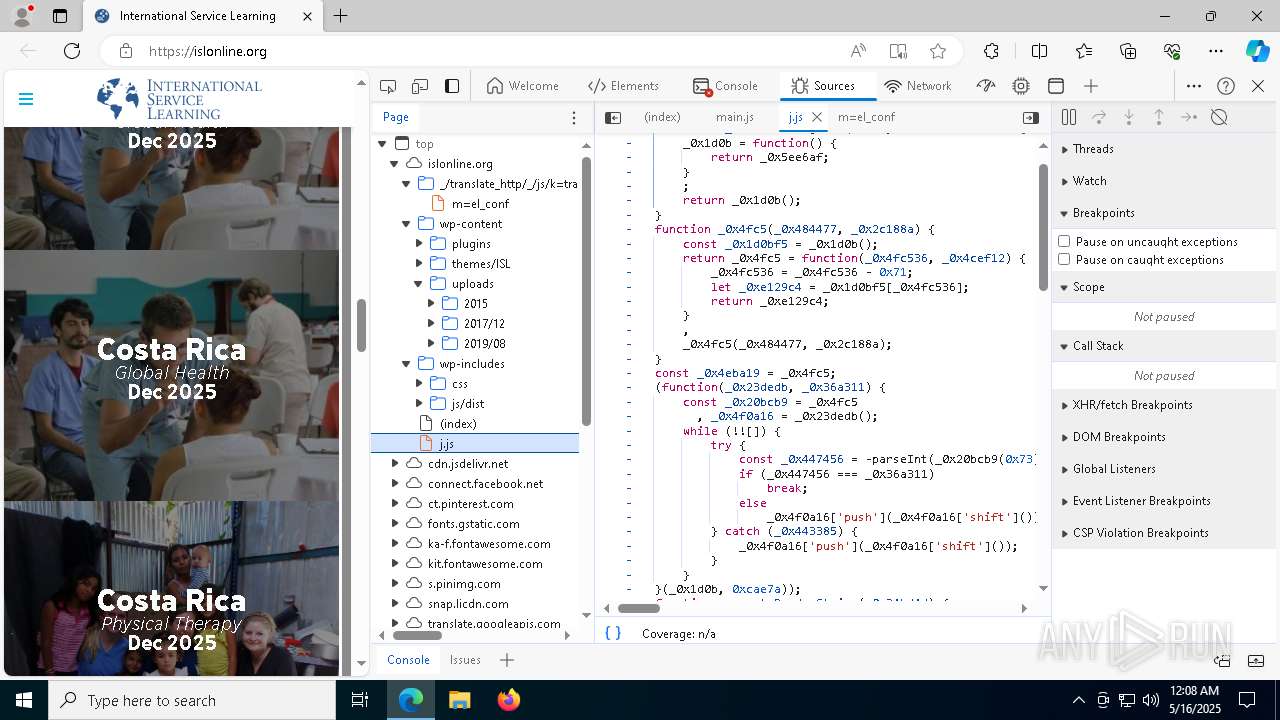Click the code editor horizontal scrollbar
This screenshot has width=1280, height=720.
[638, 608]
